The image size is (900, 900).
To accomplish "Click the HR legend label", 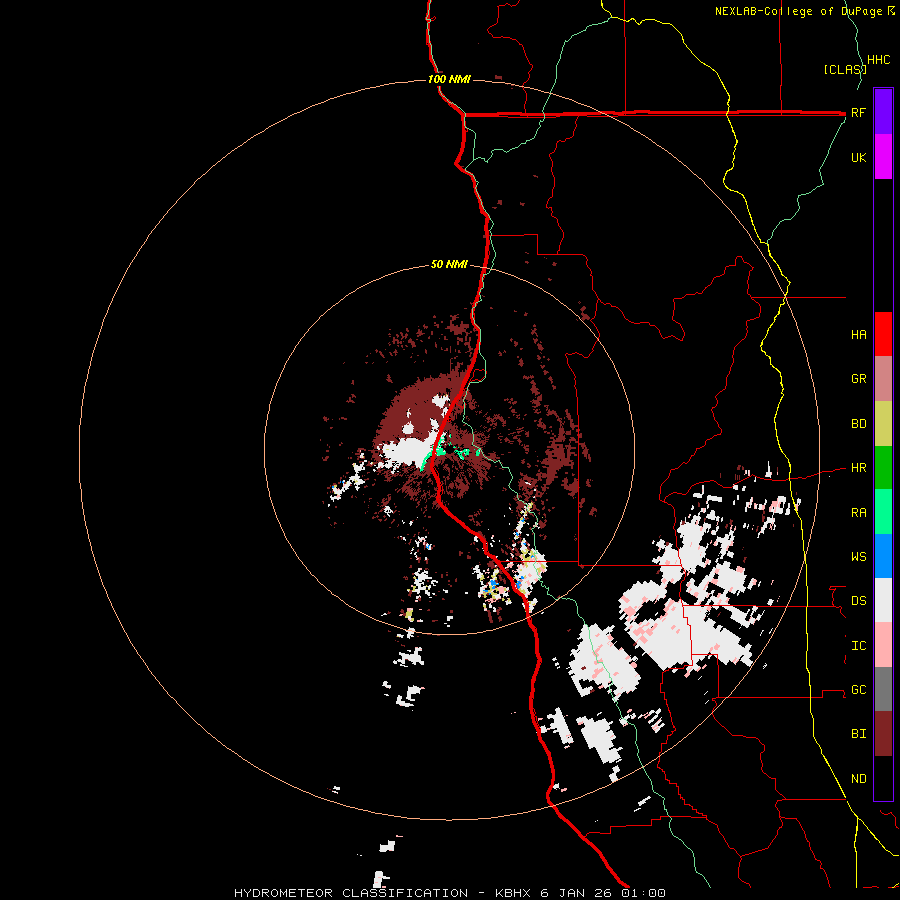I will (x=858, y=468).
